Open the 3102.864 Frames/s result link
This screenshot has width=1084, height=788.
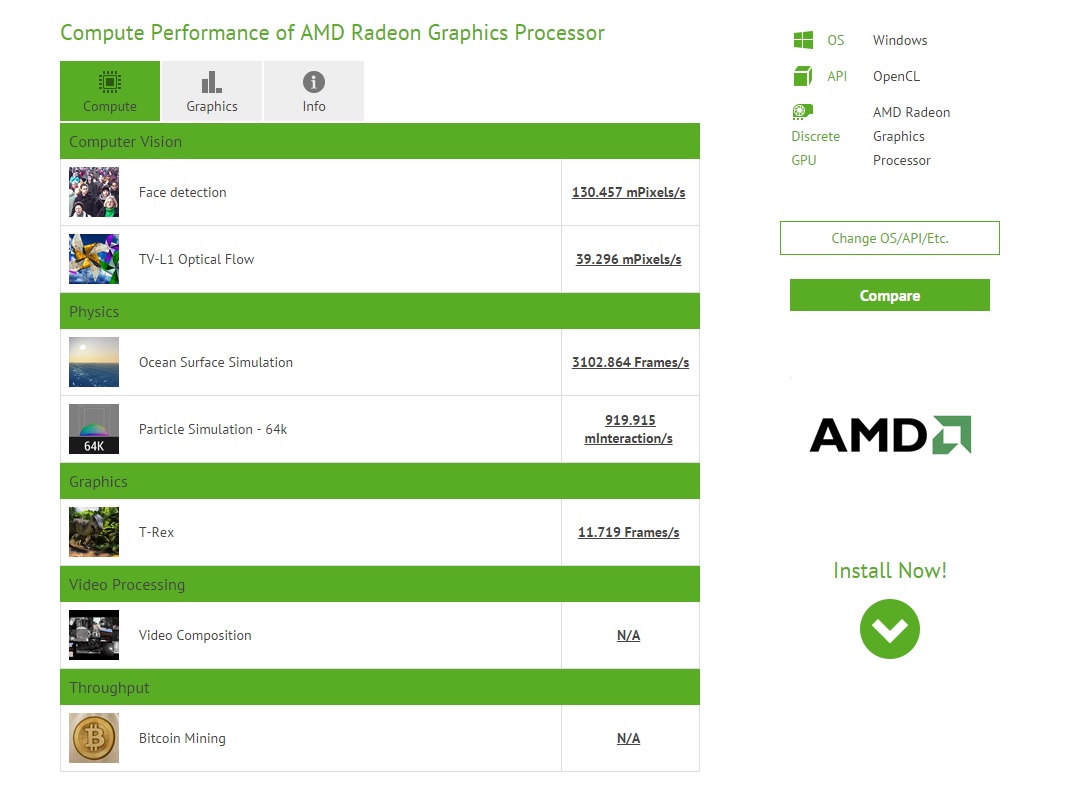630,362
